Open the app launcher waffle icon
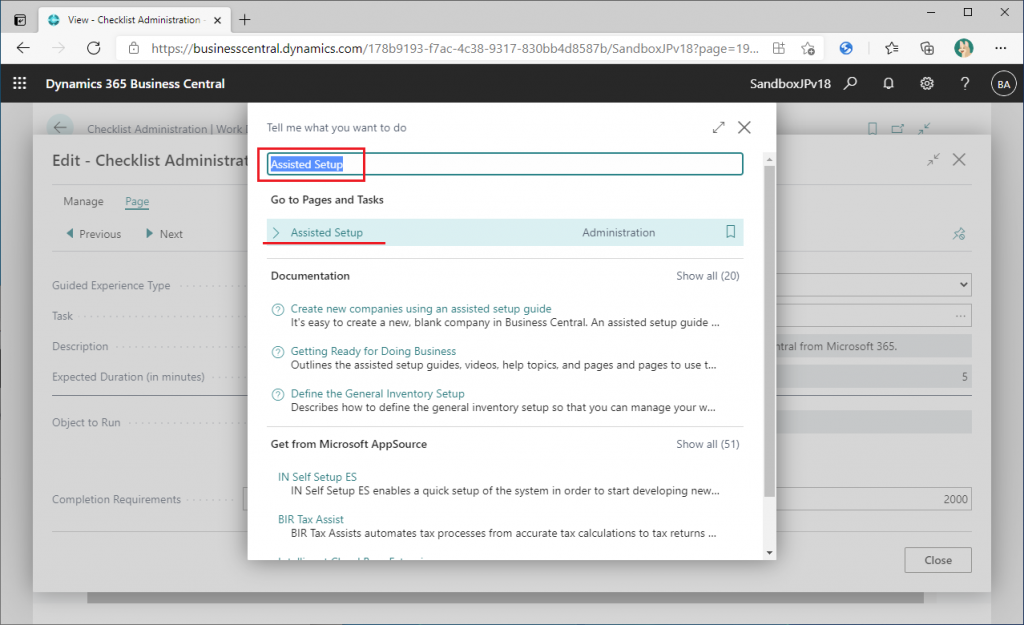This screenshot has height=625, width=1024. (20, 84)
